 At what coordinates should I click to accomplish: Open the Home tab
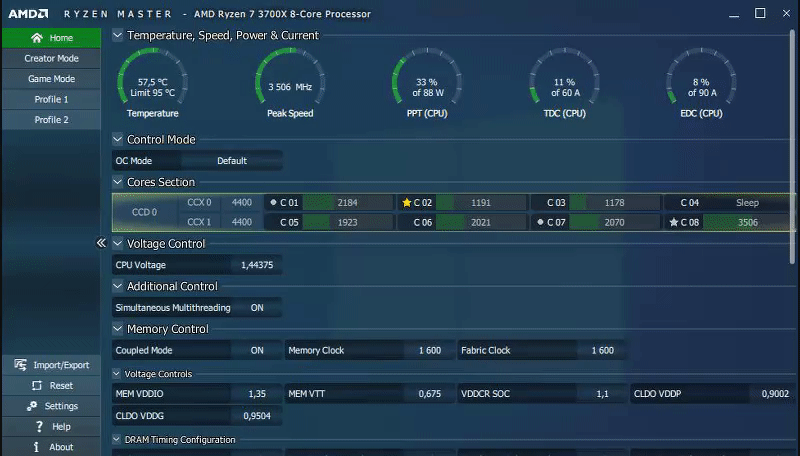[52, 38]
